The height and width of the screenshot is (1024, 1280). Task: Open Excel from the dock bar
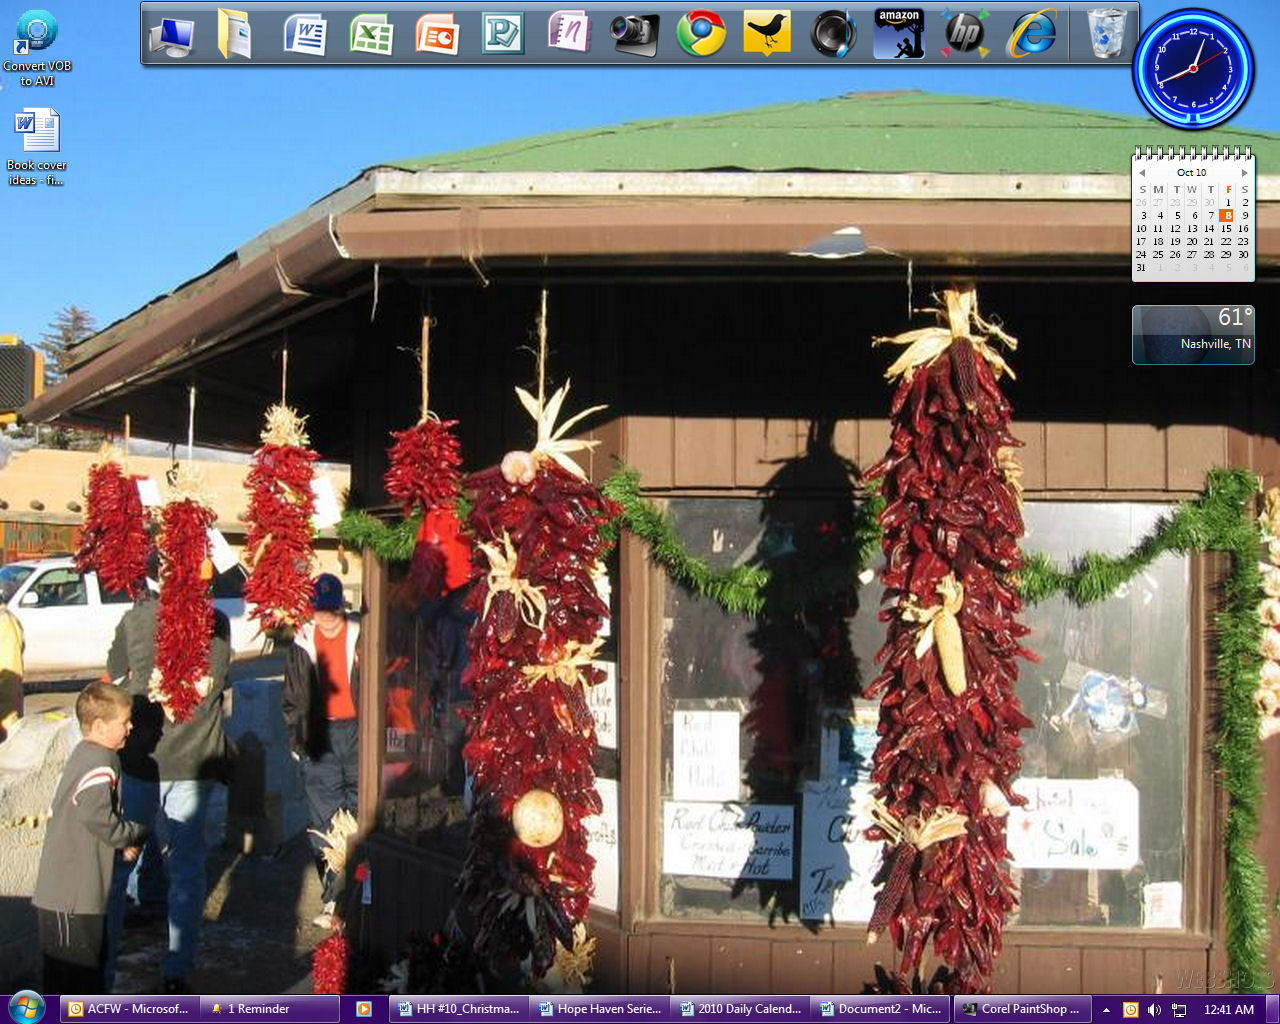[x=371, y=35]
